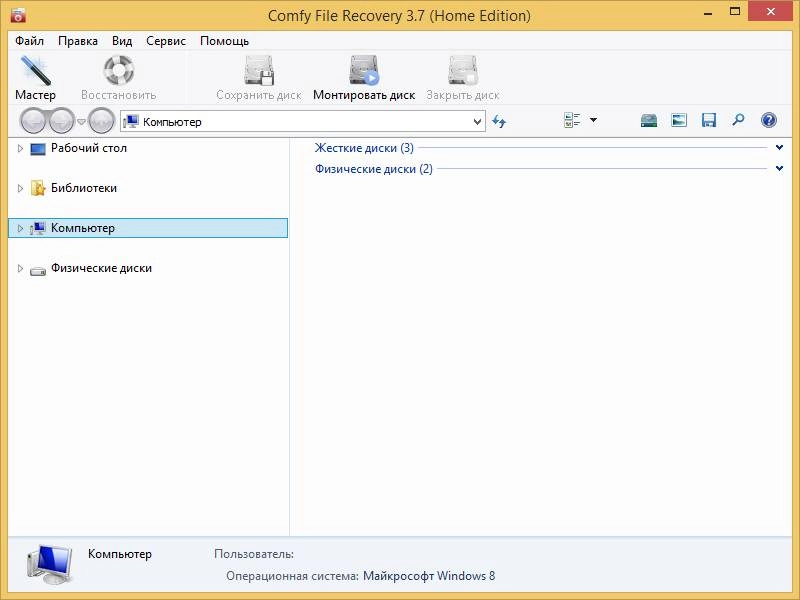Open the Компьютер address bar dropdown
Screen dimensions: 800x600
tap(477, 122)
